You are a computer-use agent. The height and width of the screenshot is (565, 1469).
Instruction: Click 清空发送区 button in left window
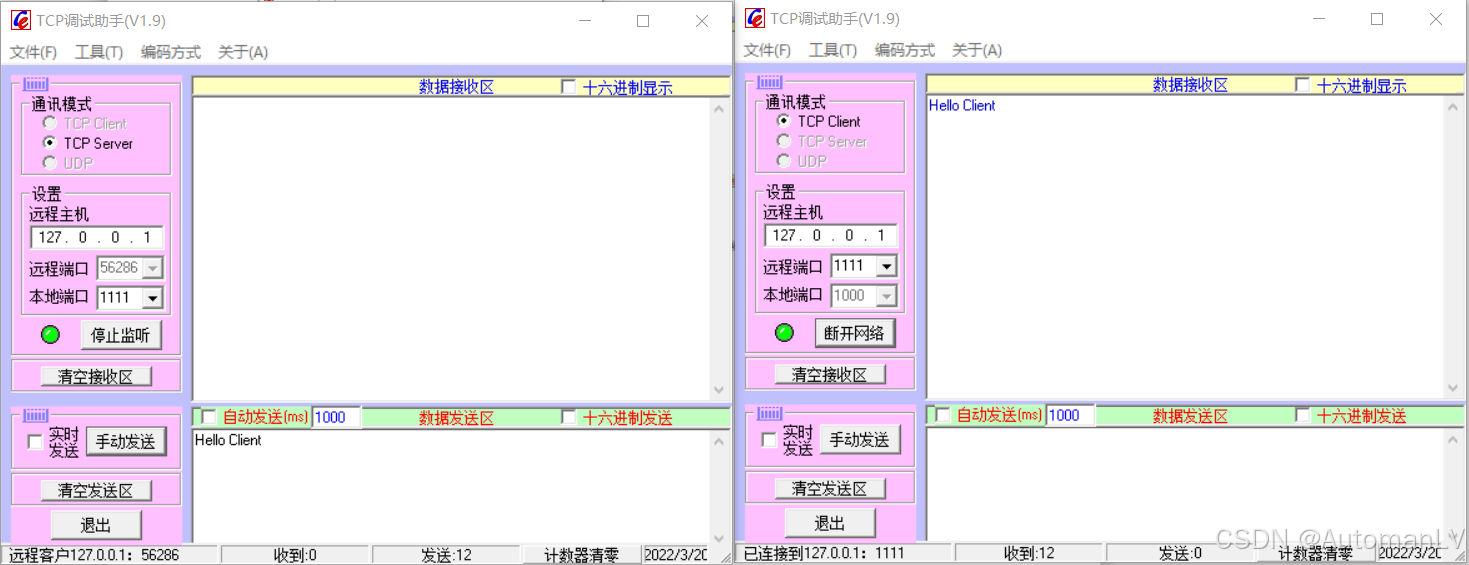click(x=96, y=490)
